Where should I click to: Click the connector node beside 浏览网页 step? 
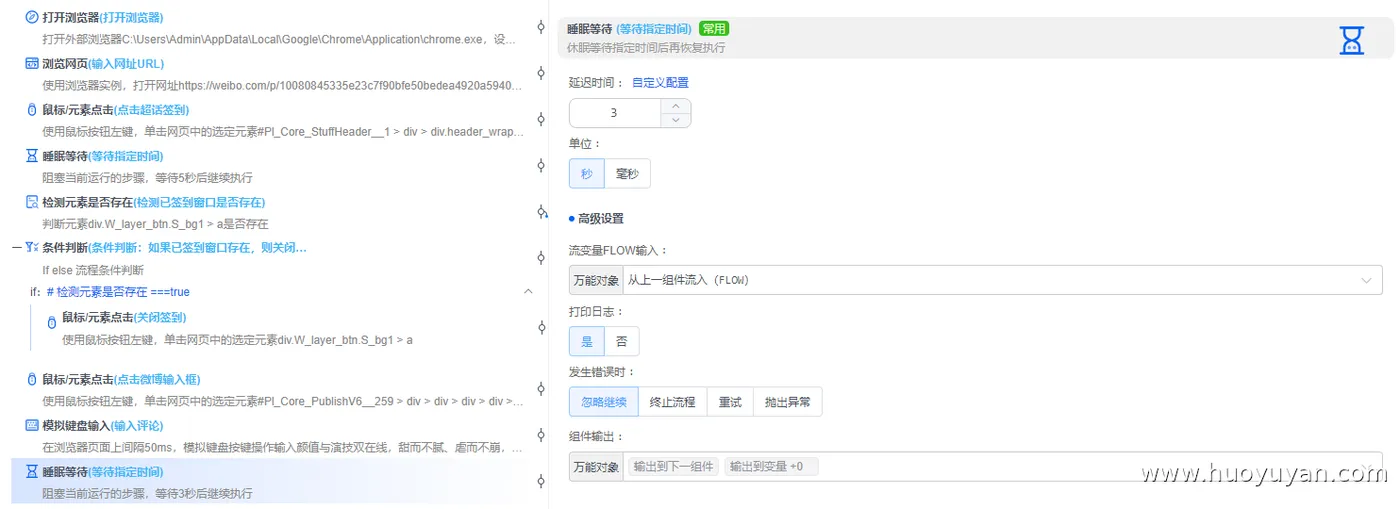coord(541,73)
